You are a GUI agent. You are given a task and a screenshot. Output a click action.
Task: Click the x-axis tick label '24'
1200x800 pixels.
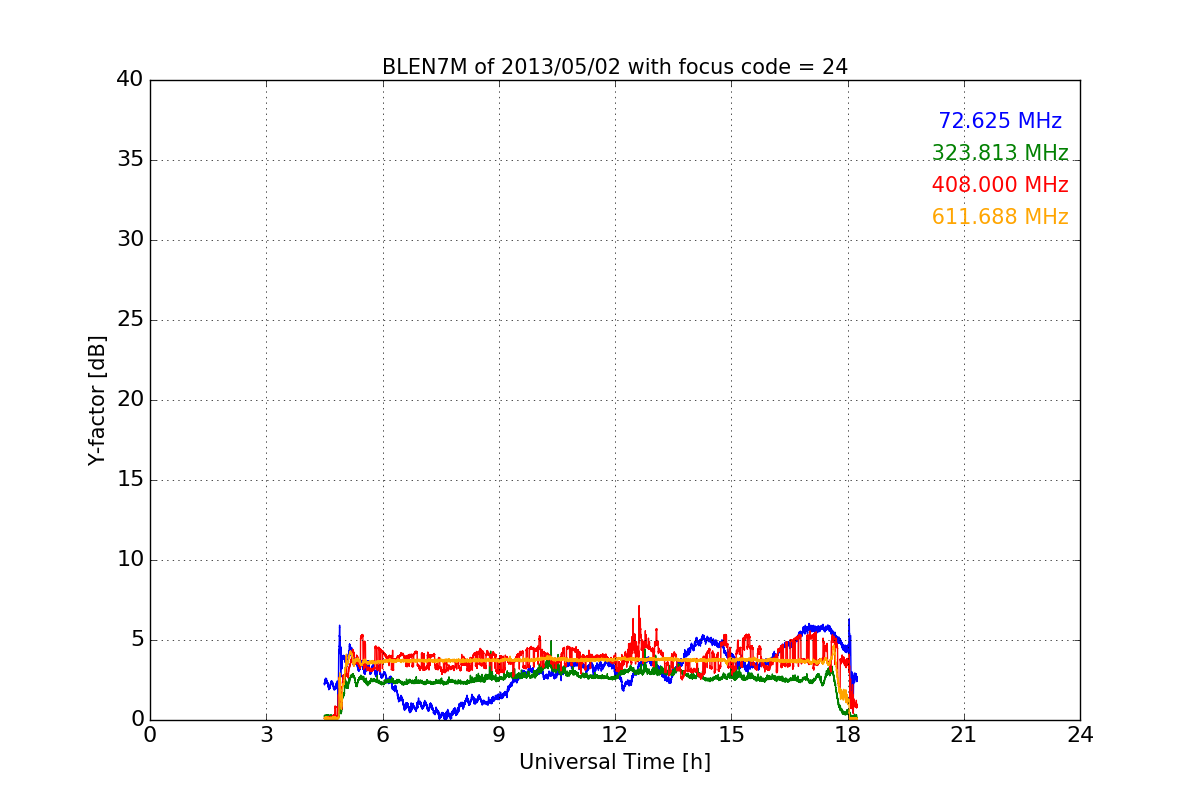click(1080, 734)
